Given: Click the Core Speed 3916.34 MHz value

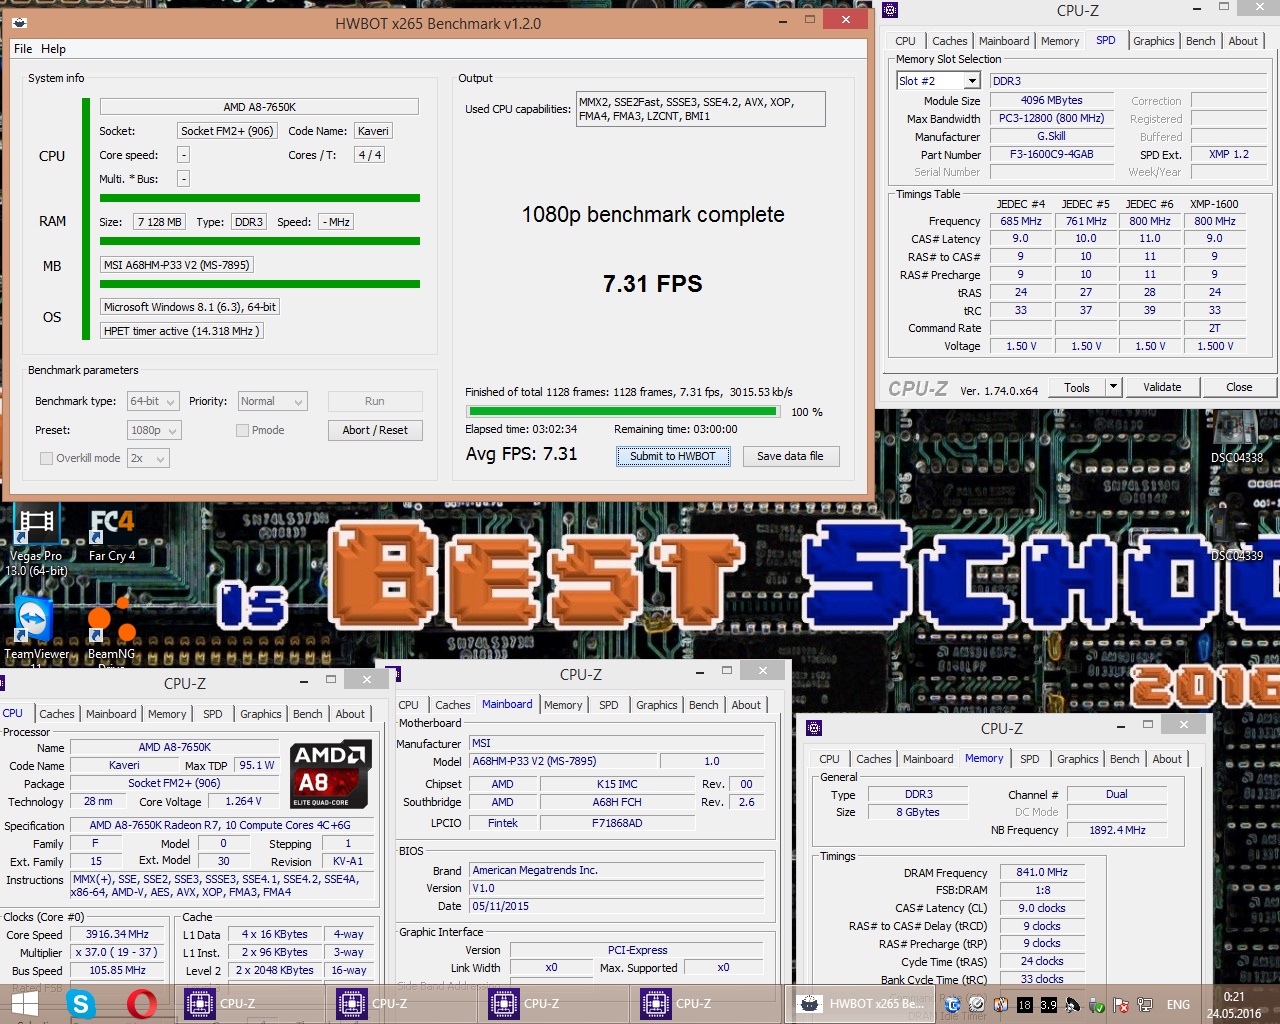Looking at the screenshot, I should 117,935.
